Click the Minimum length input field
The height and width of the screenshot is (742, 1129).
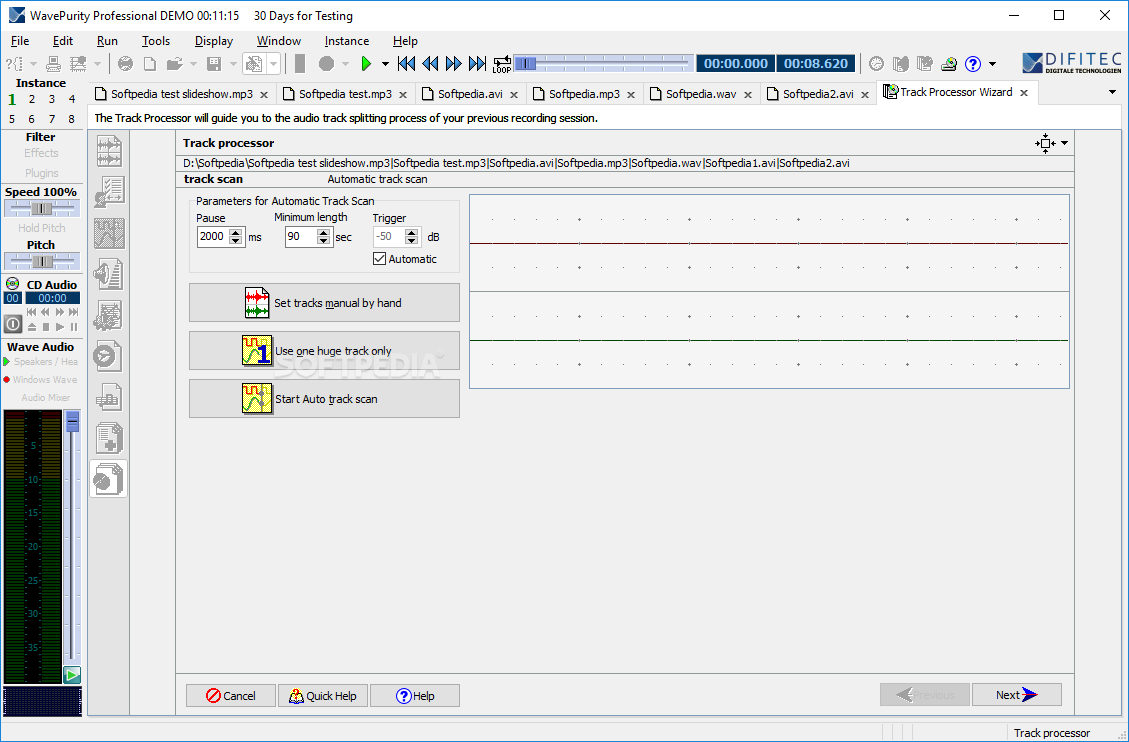click(x=301, y=236)
